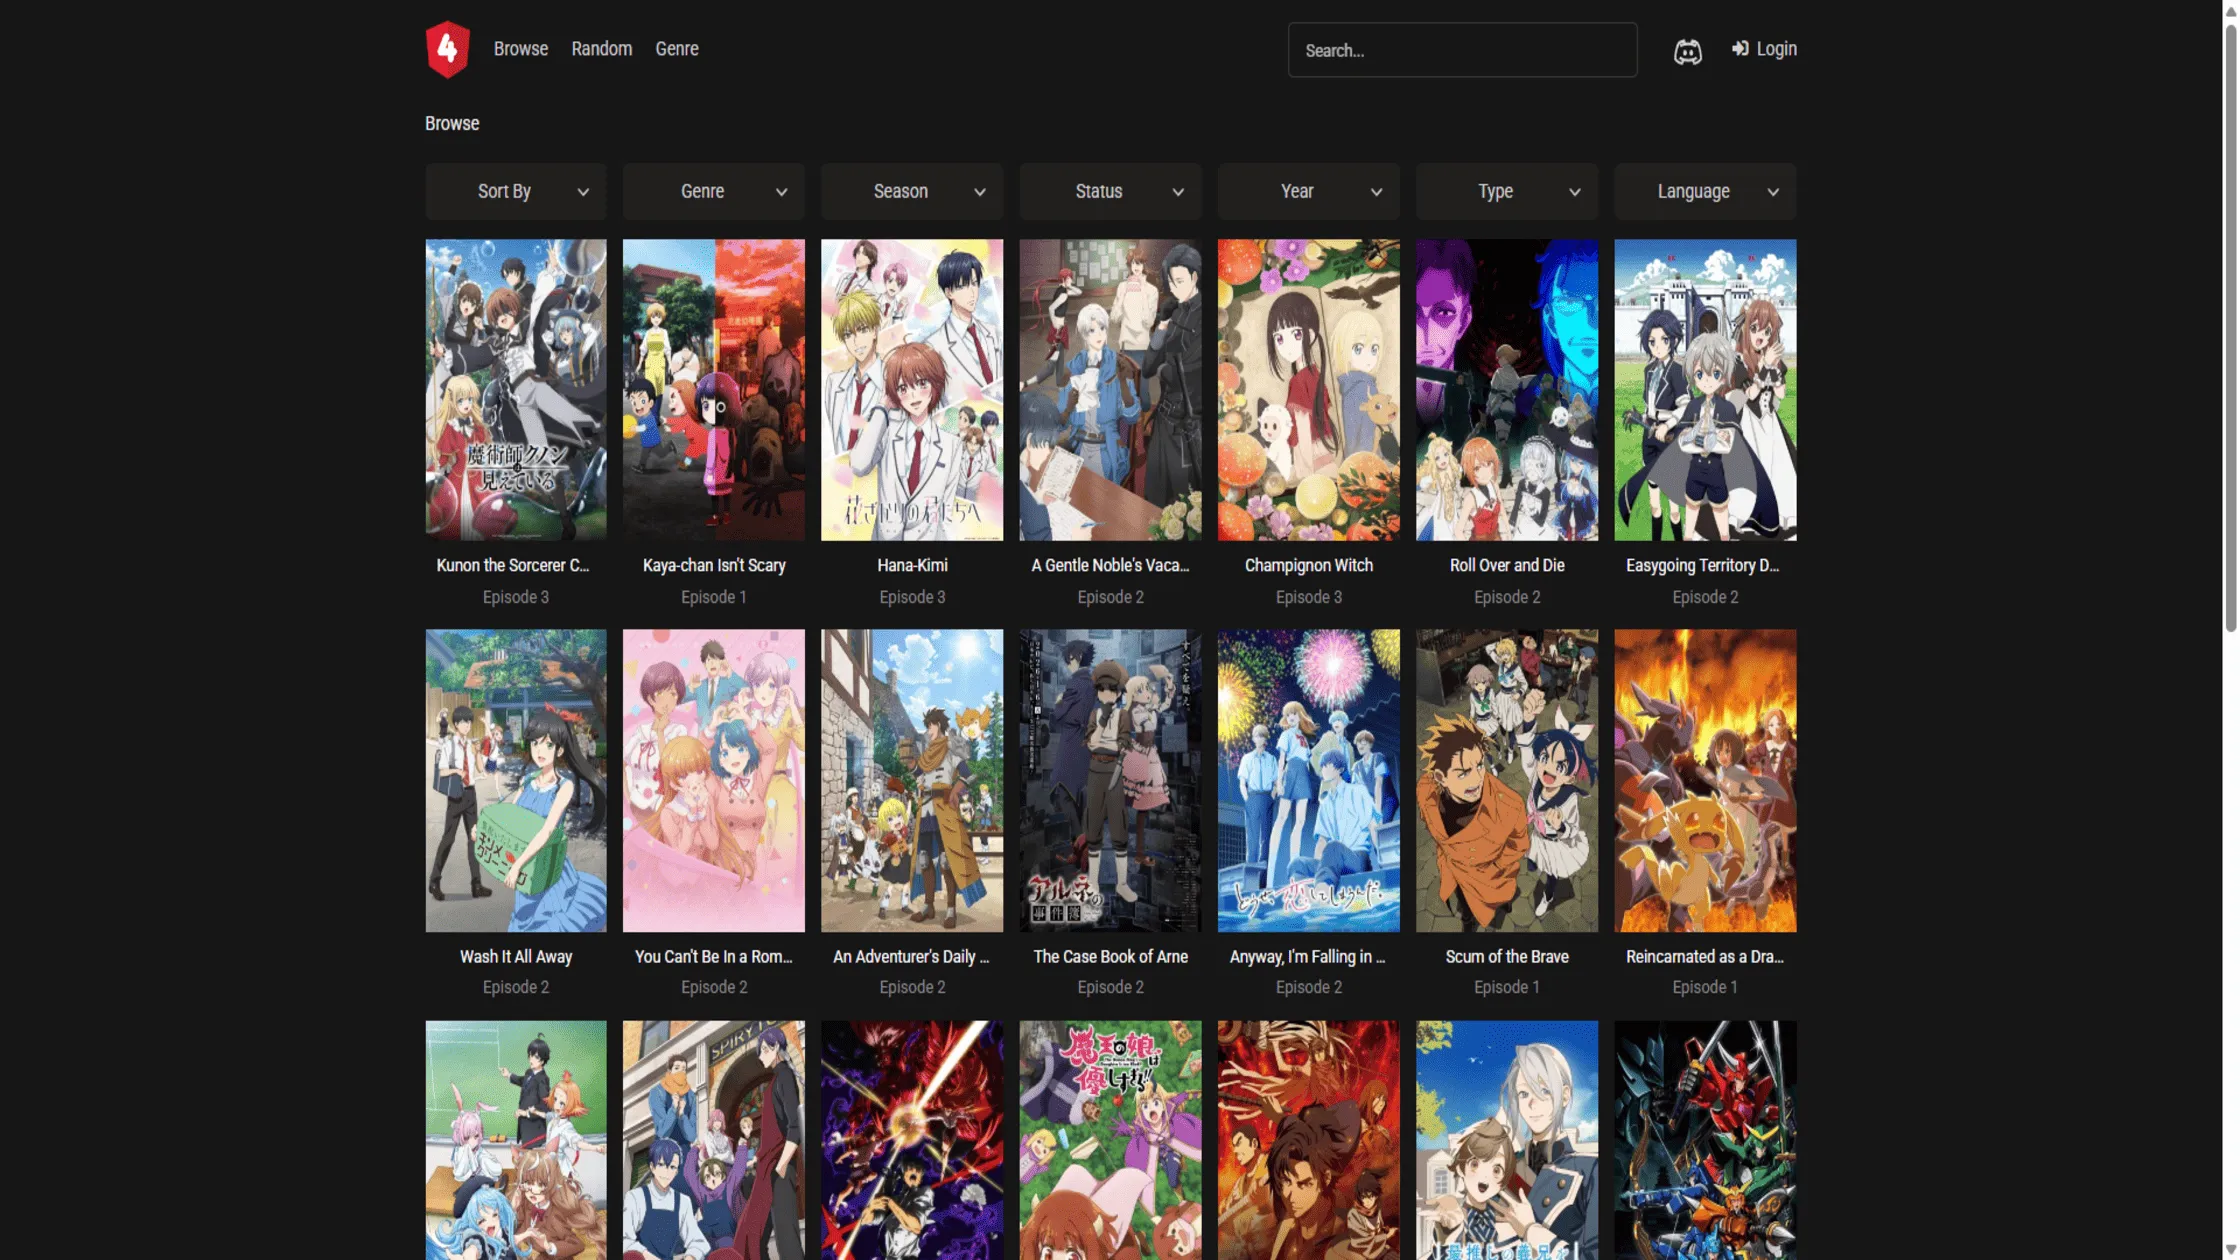Select Random from the navigation bar
Screen dimensions: 2240x1260
(x=601, y=48)
